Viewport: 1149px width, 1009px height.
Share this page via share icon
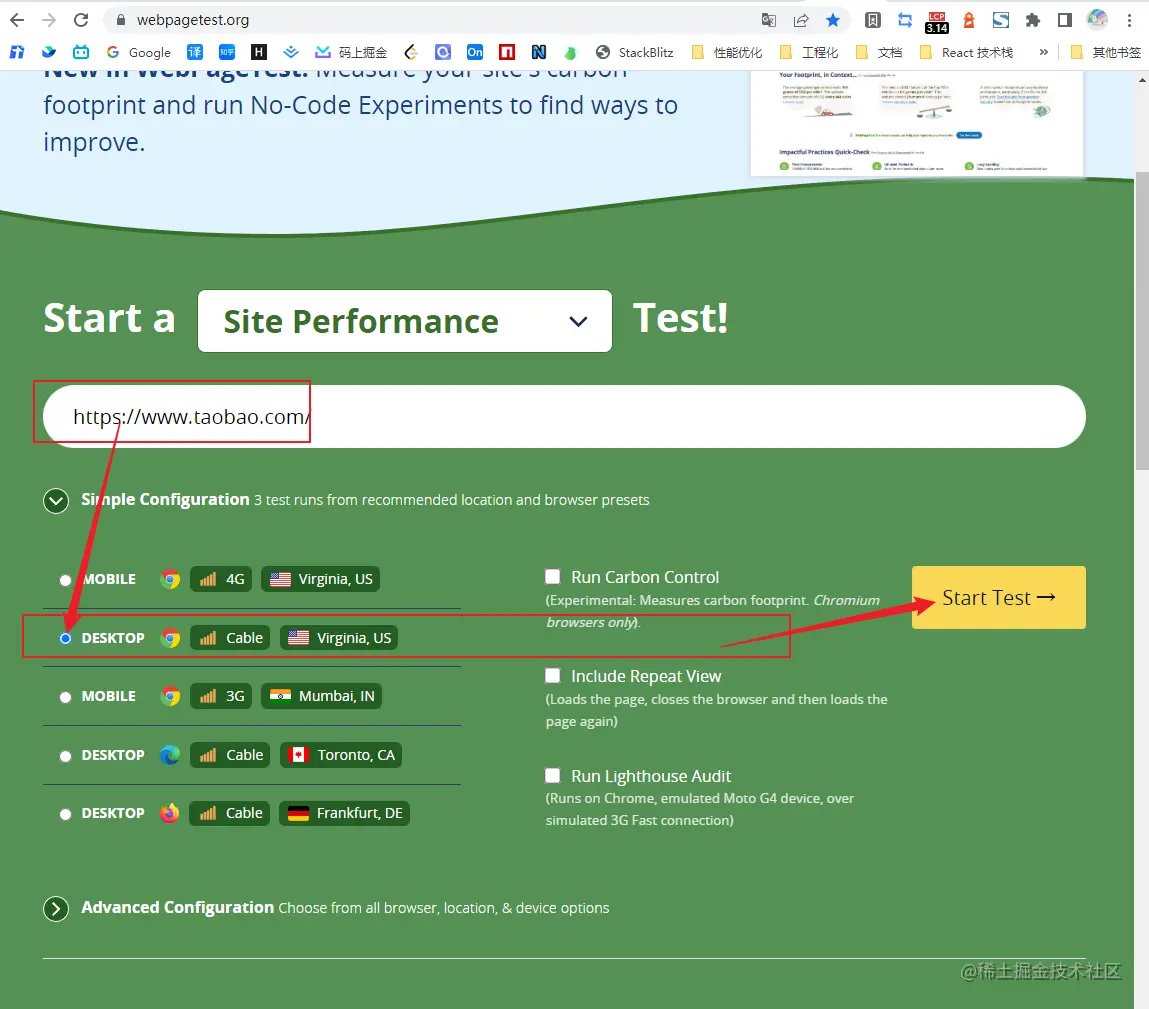tap(801, 20)
